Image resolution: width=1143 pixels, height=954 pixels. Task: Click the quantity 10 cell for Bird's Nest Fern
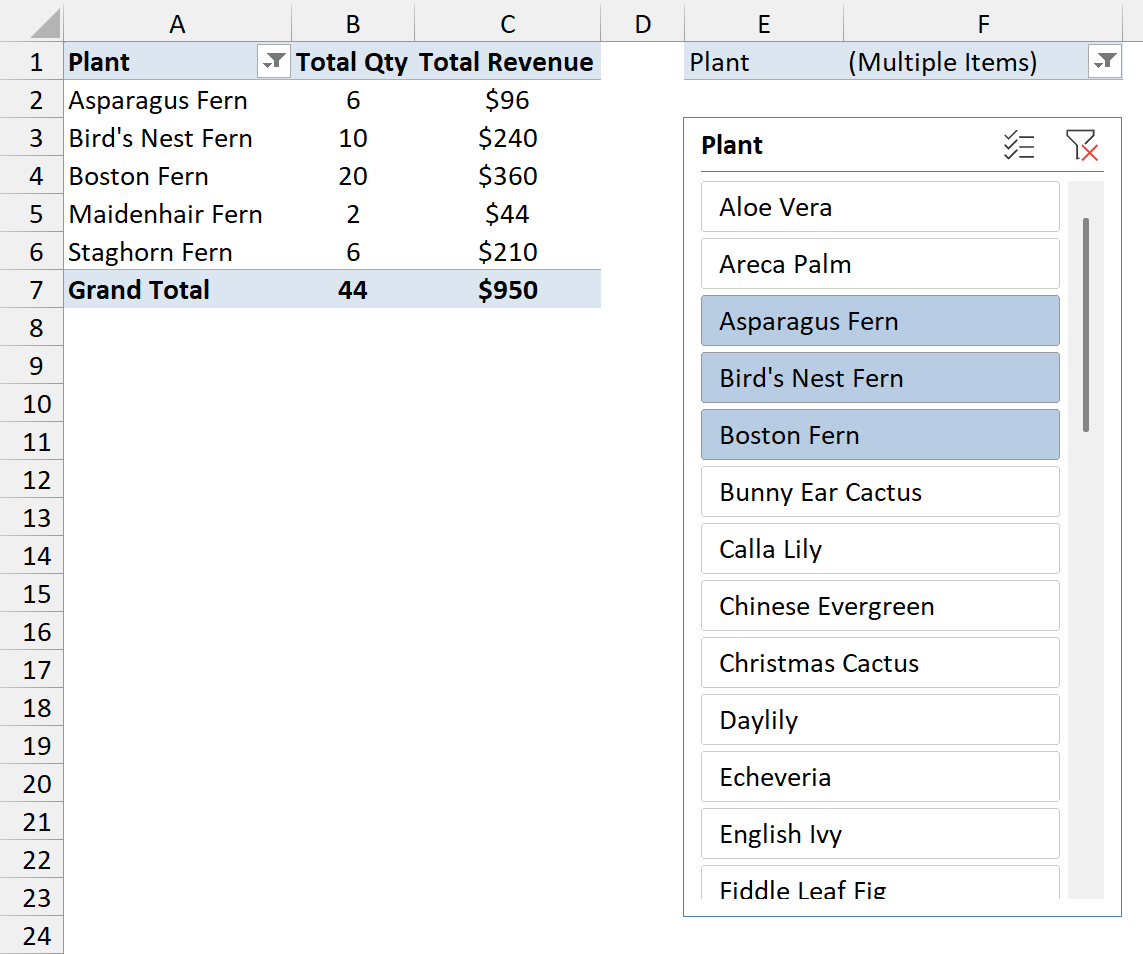pos(353,138)
